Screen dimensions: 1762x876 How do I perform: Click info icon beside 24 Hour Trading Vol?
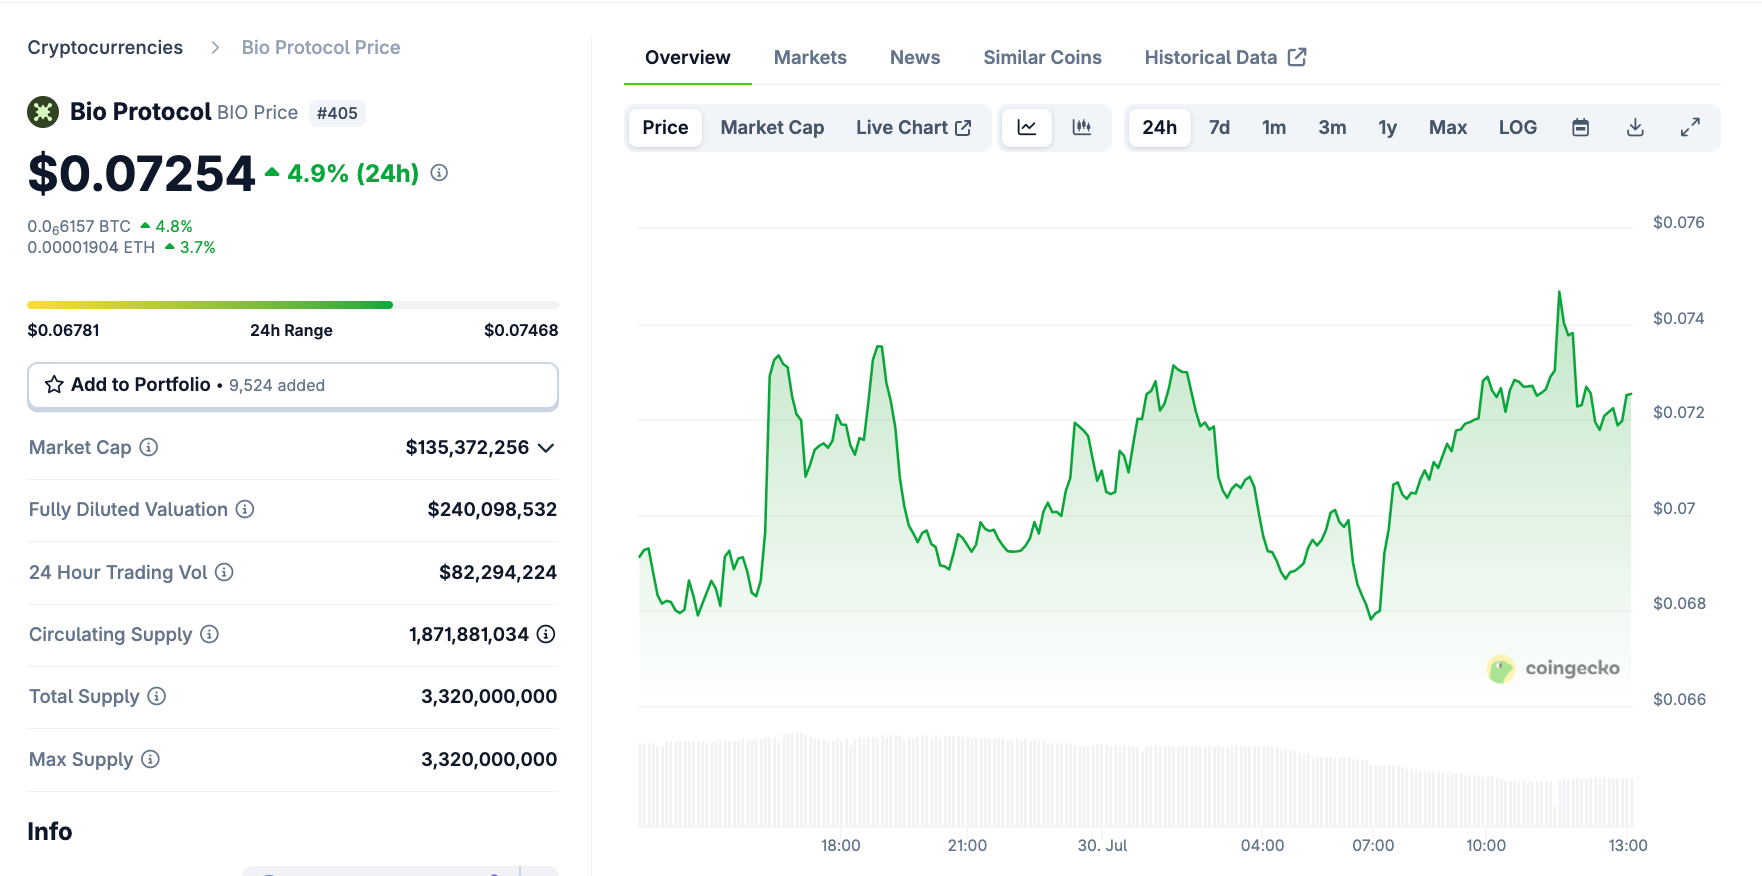pos(225,572)
